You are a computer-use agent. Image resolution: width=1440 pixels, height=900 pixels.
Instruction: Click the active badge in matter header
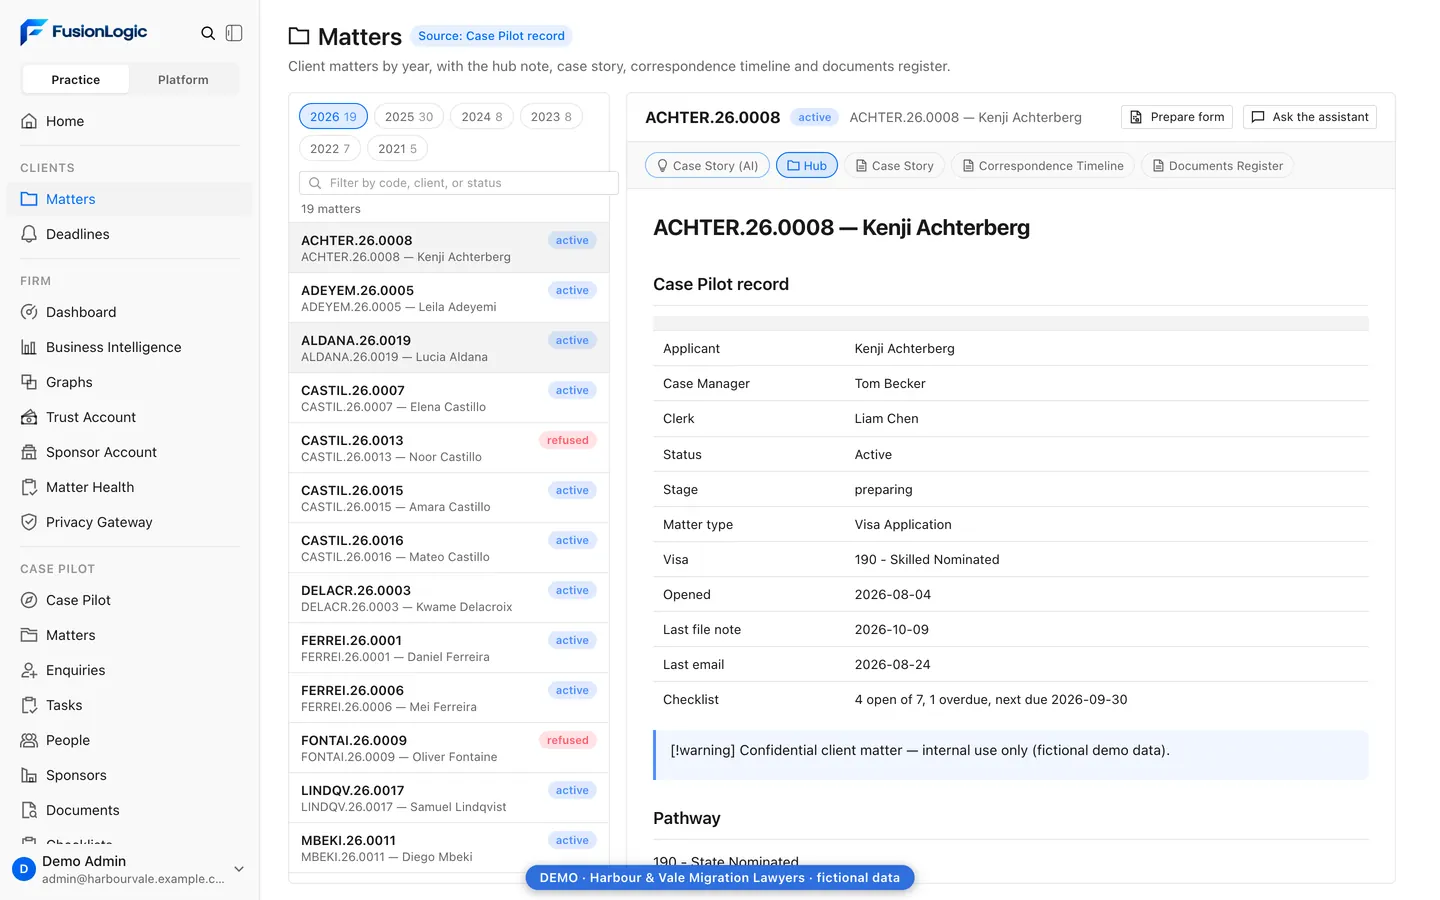pos(814,117)
